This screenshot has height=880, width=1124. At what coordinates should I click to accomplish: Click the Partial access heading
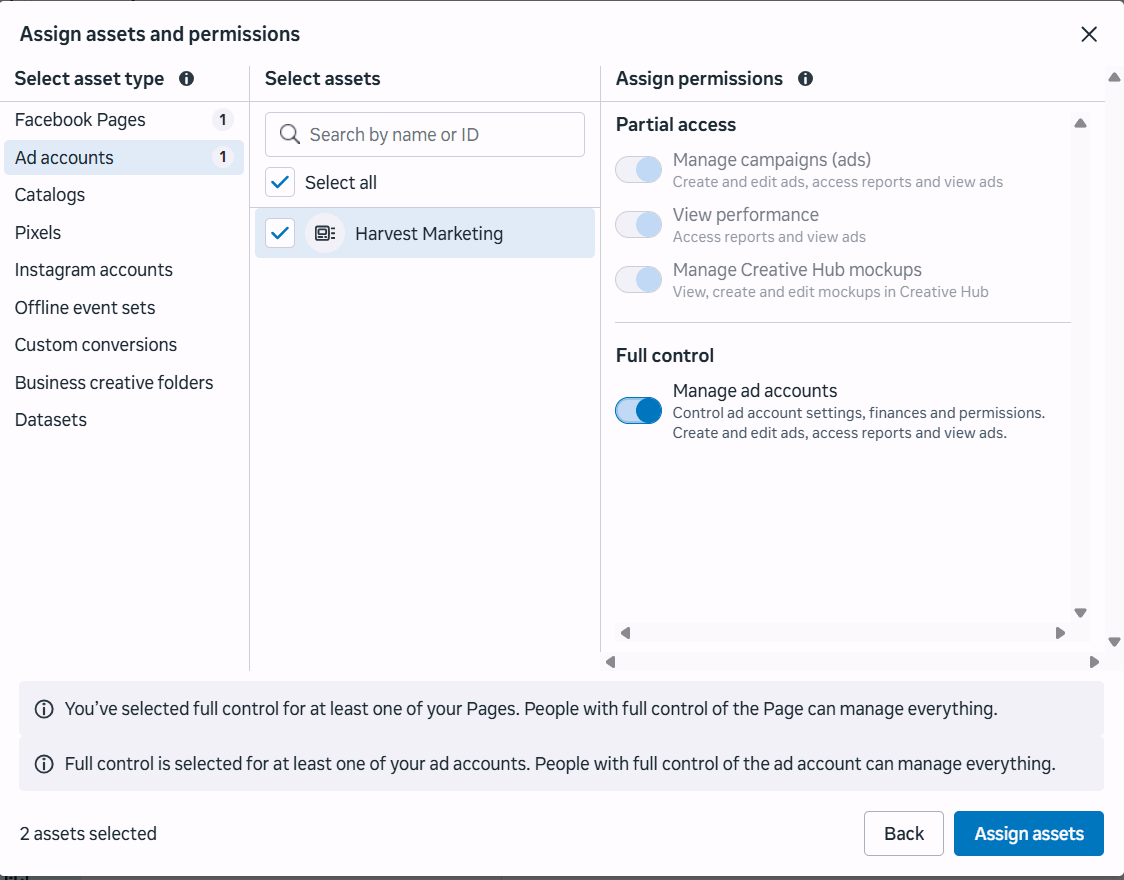675,125
